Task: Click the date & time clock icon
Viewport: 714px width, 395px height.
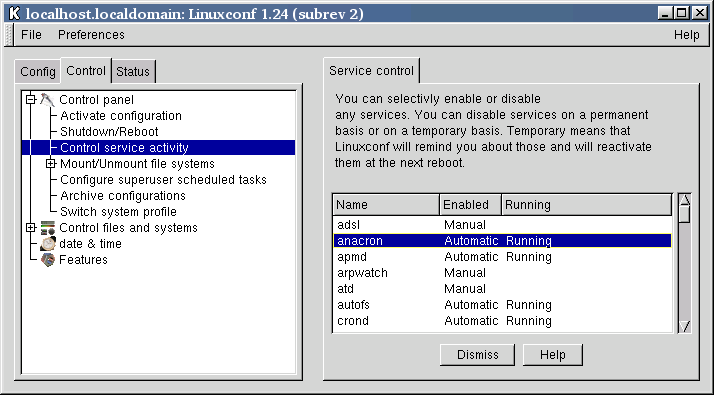Action: 47,243
